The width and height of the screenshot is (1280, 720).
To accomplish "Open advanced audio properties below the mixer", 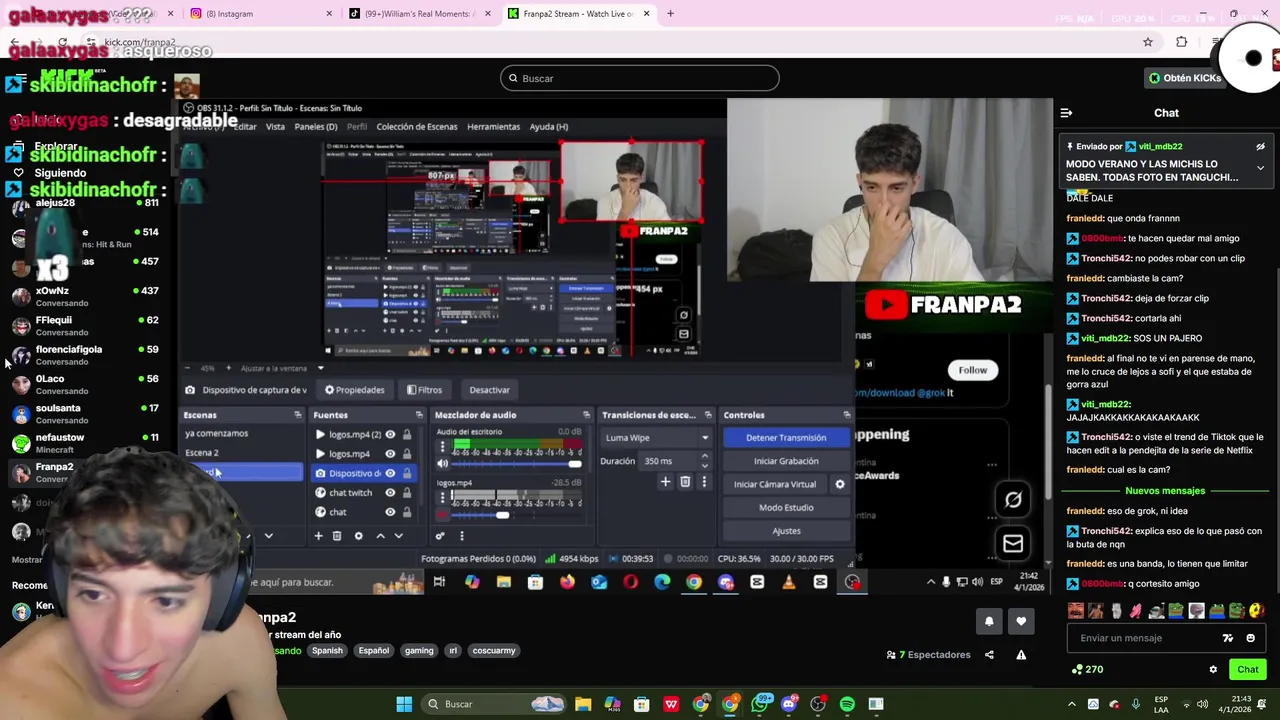I will pyautogui.click(x=439, y=536).
